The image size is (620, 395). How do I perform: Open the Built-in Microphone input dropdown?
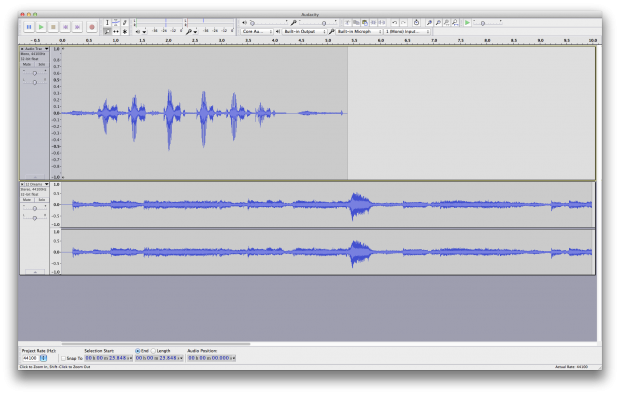click(x=359, y=31)
